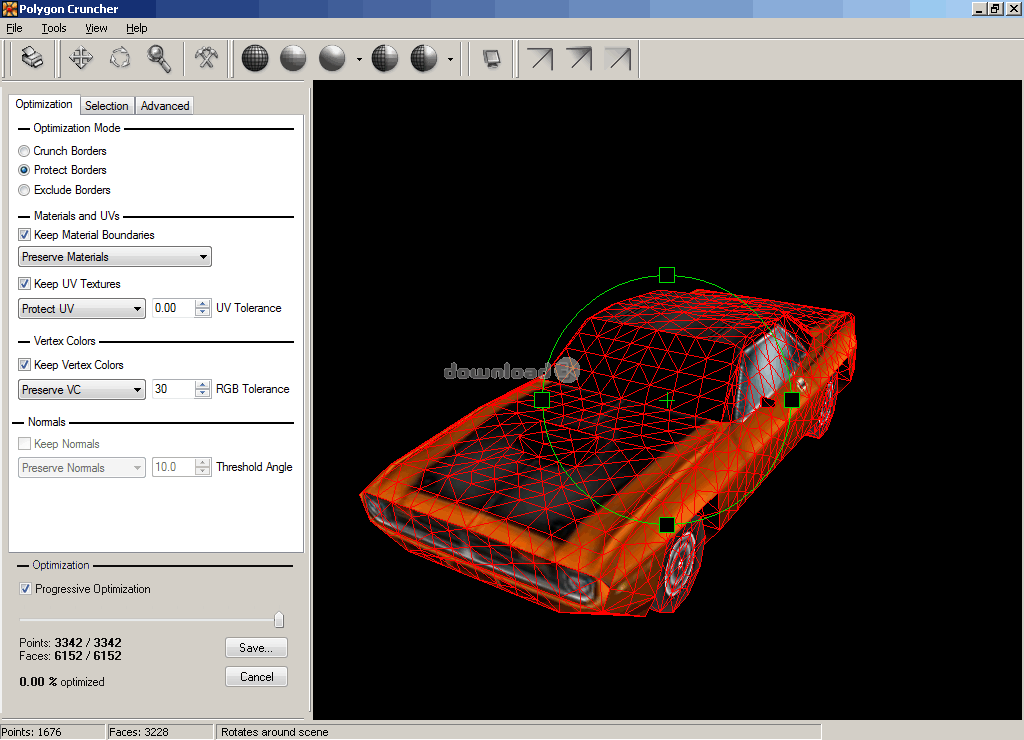Open the View menu
This screenshot has height=740, width=1024.
click(96, 28)
